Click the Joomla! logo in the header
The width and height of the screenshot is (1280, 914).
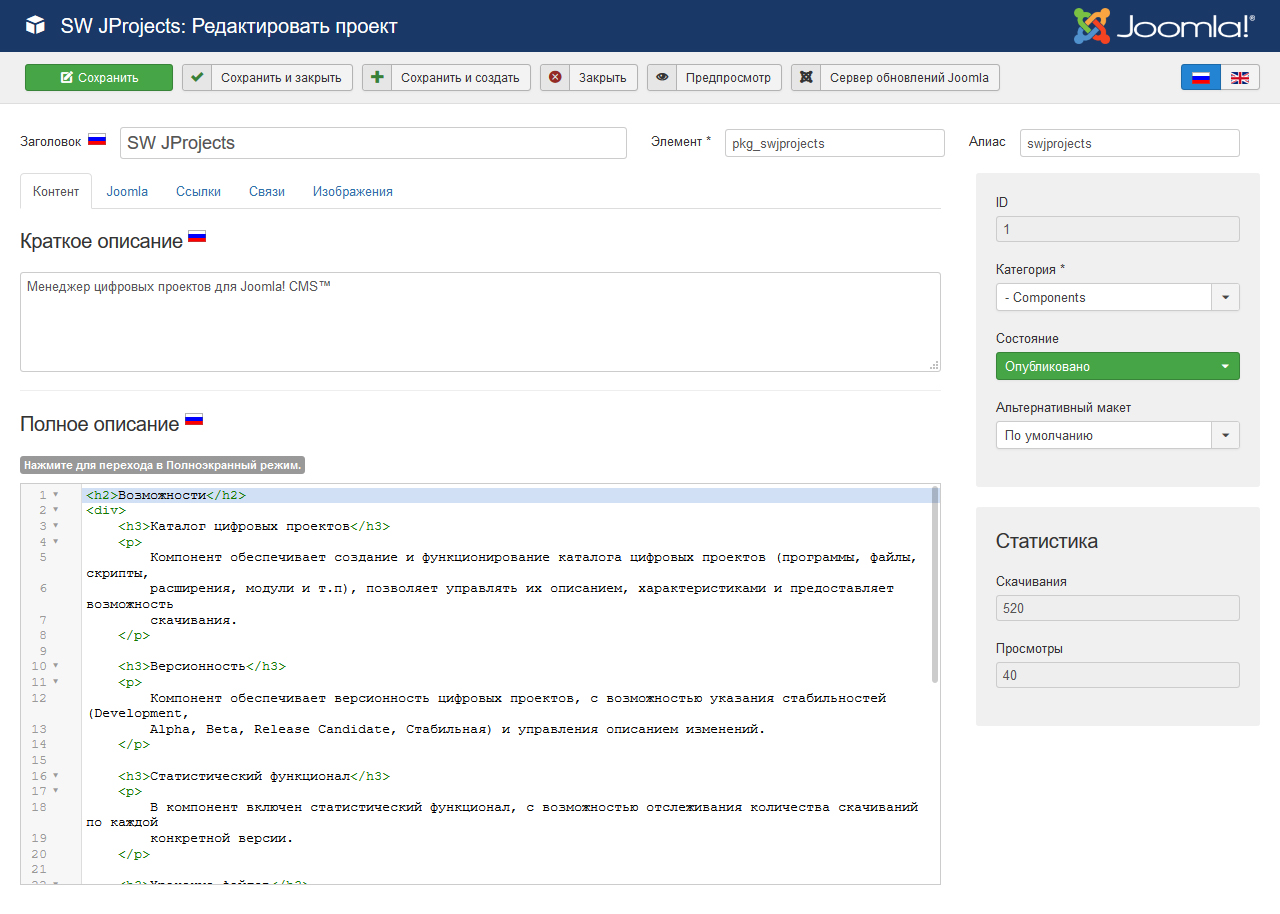[x=1164, y=26]
